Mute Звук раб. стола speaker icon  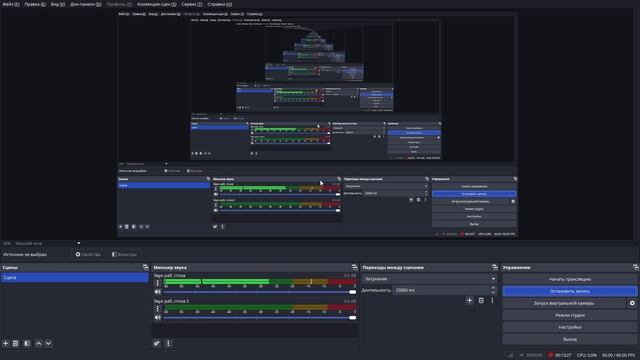click(x=158, y=292)
